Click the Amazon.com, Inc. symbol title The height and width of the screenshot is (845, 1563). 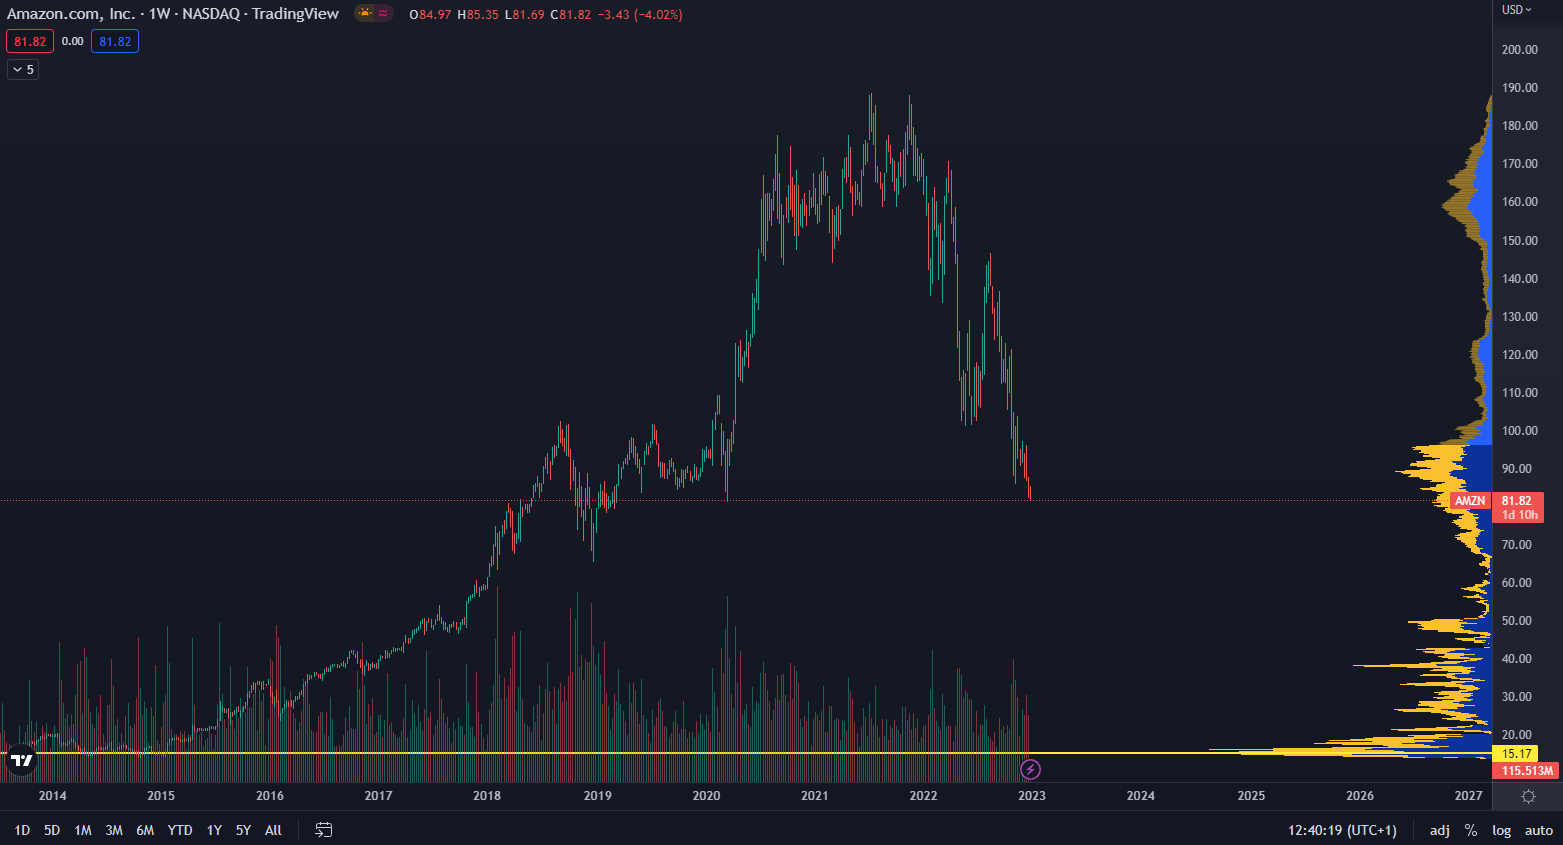tap(70, 14)
